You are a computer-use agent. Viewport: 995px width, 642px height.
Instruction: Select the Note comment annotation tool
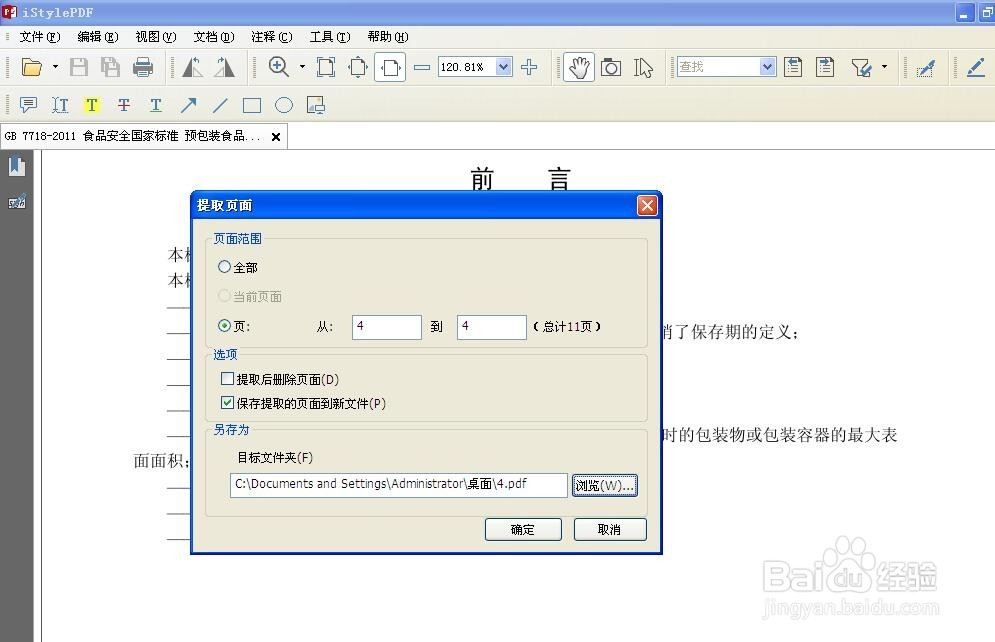[x=29, y=105]
